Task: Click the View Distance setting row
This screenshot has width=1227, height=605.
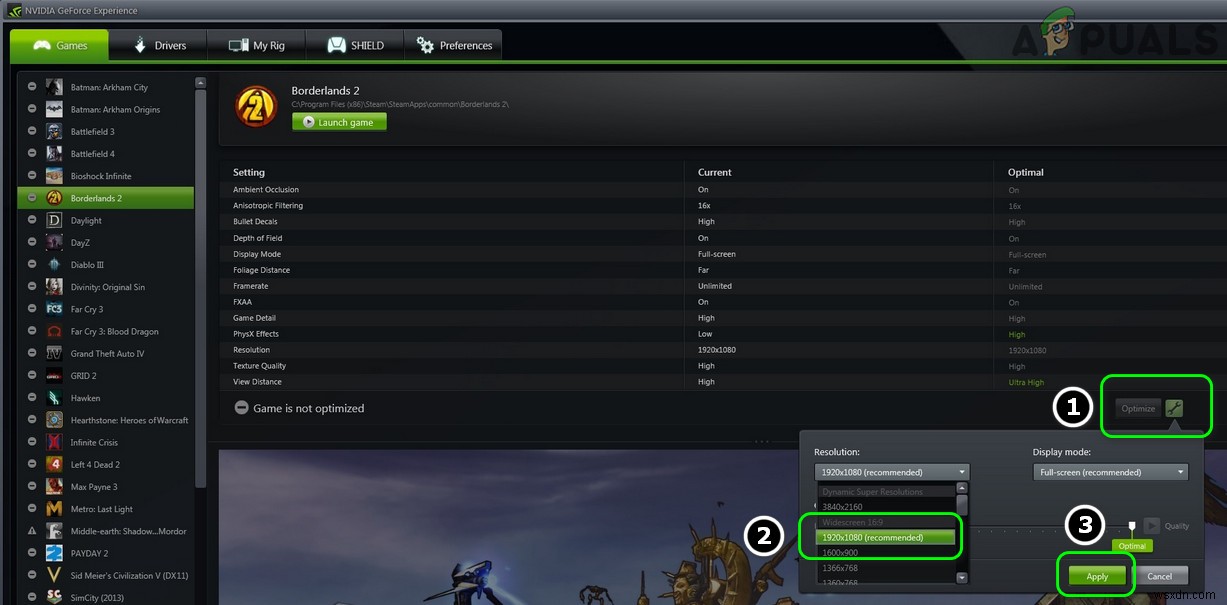Action: 722,382
